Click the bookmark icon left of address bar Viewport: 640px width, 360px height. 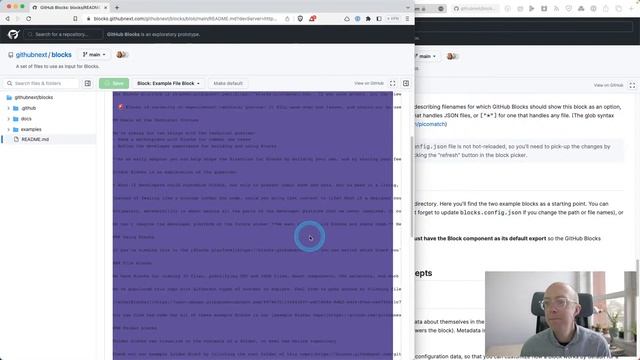tap(75, 19)
